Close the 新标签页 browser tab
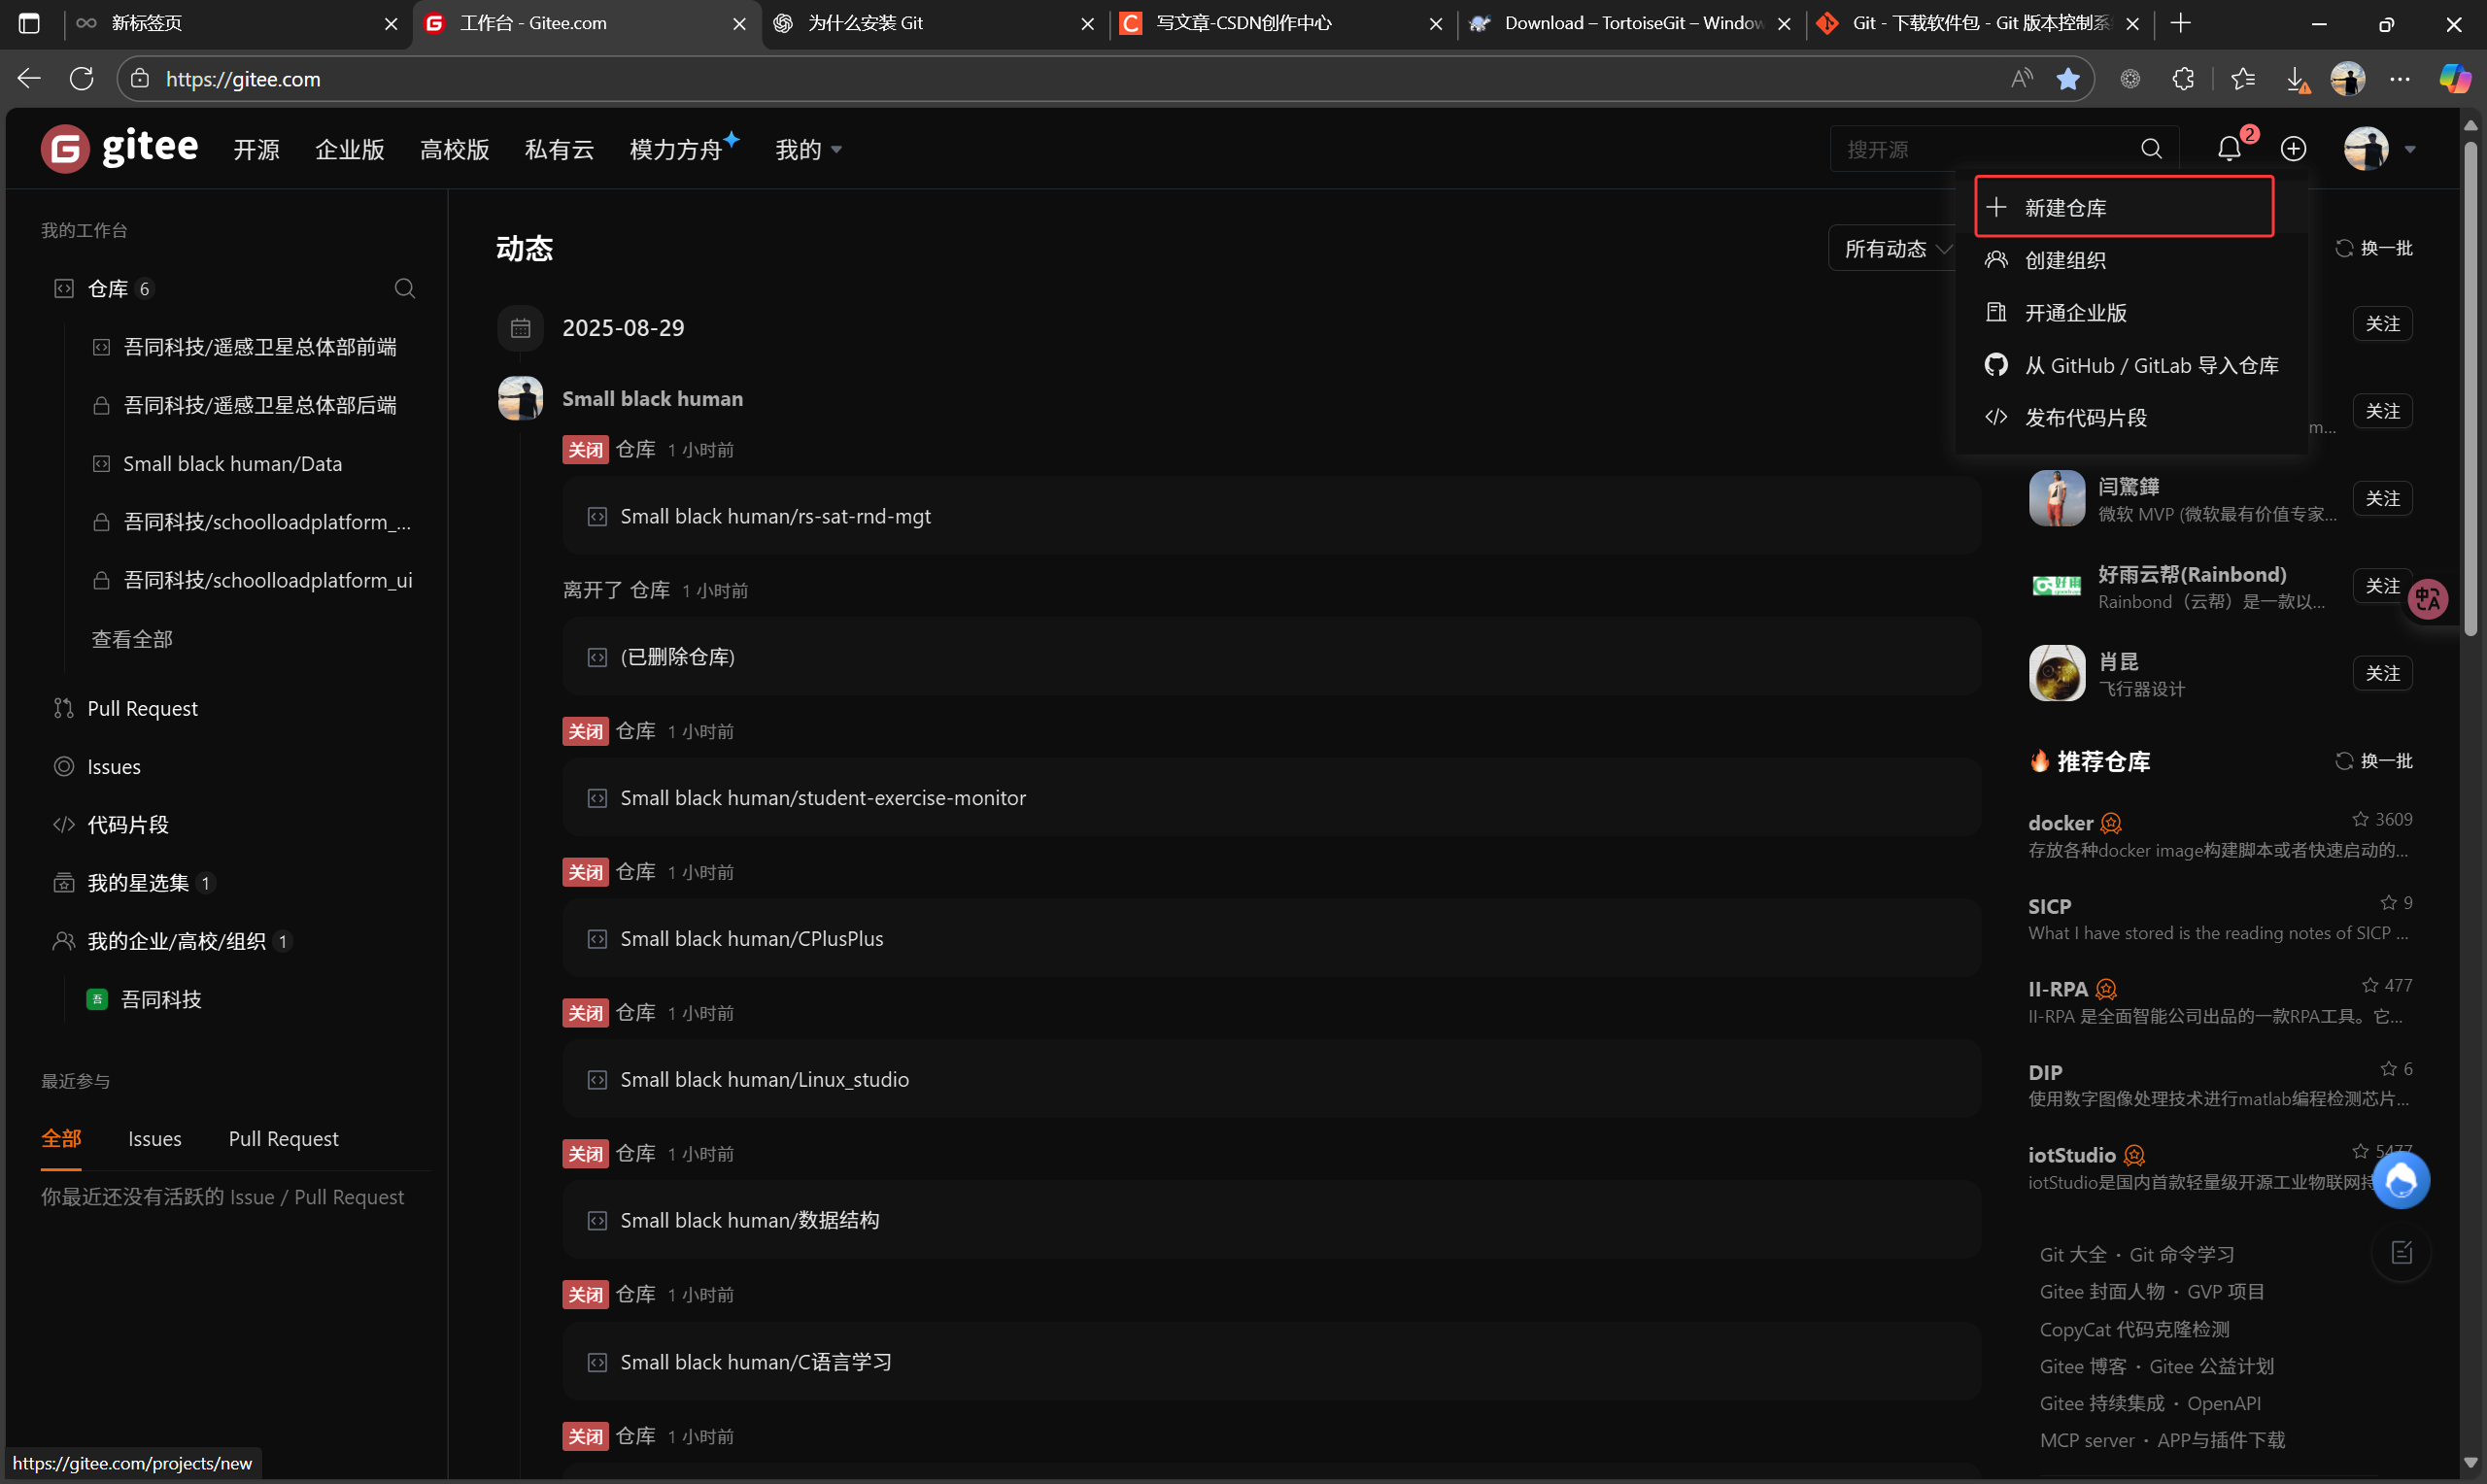 tap(391, 23)
